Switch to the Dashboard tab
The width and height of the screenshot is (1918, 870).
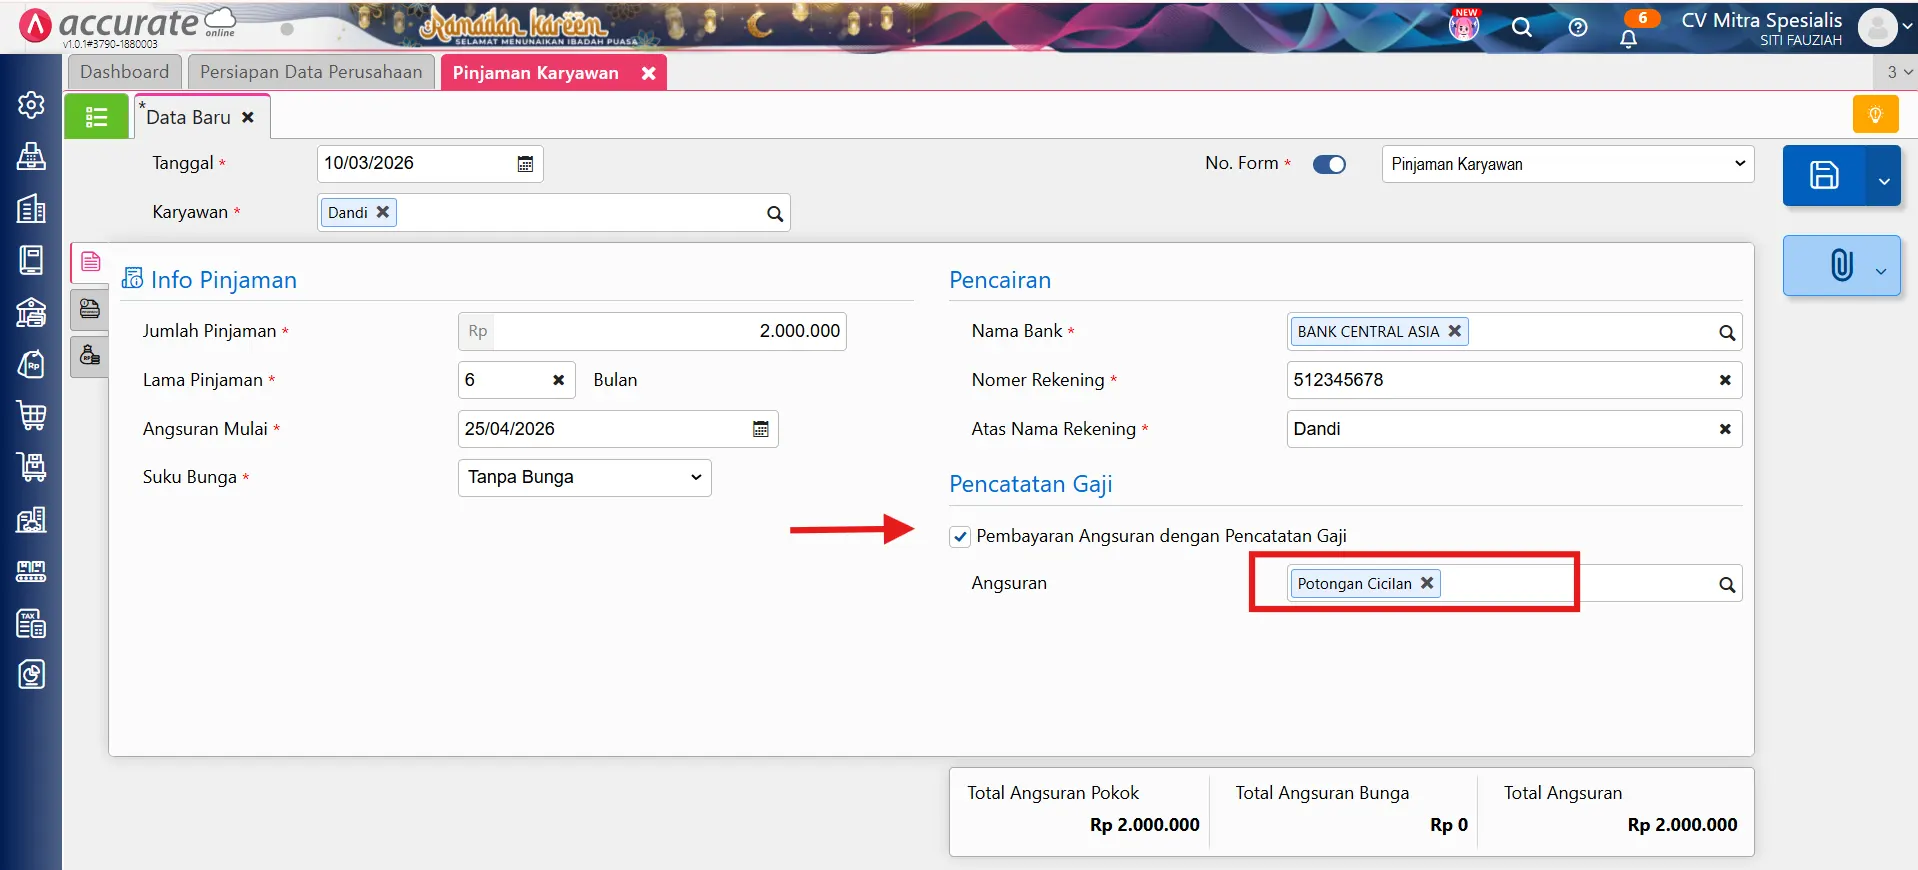(124, 72)
